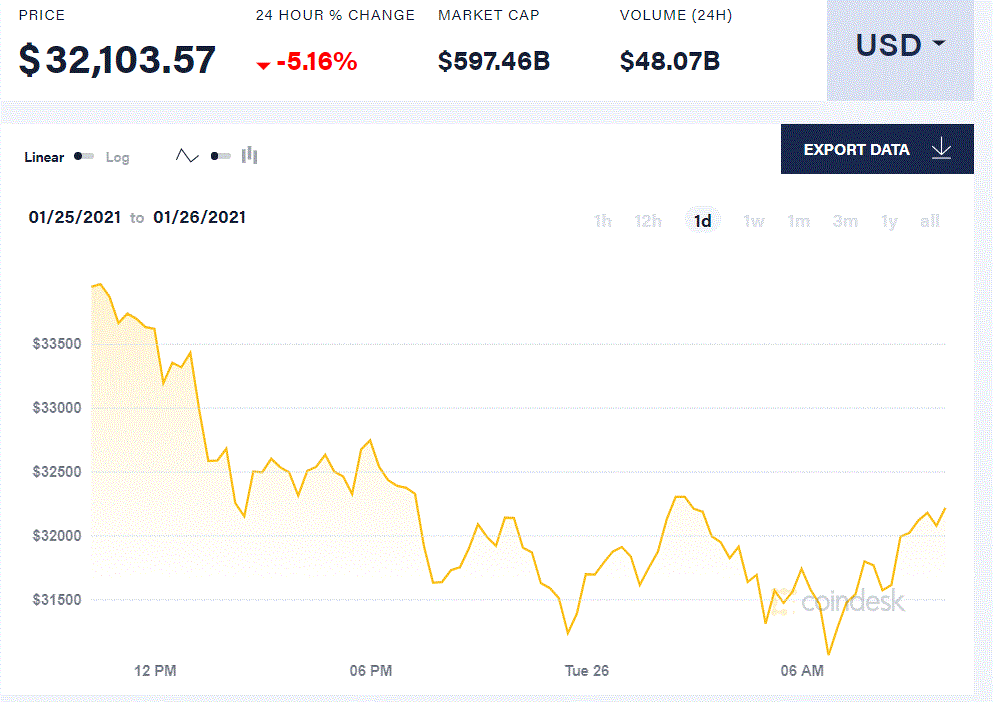
Task: Click the $31500 y-axis label
Action: 57,600
